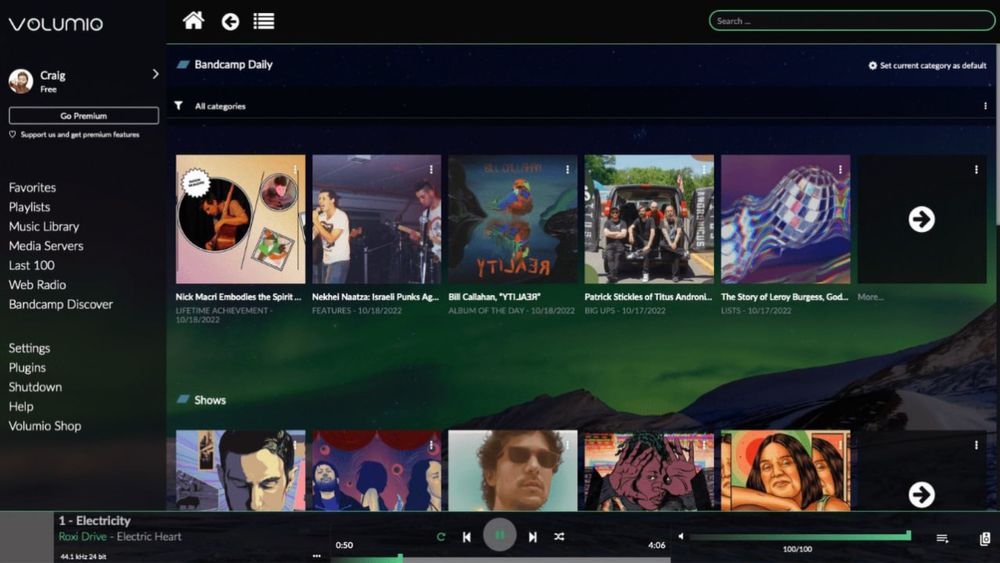Click Craig's profile avatar
Image resolution: width=1000 pixels, height=563 pixels.
pos(21,81)
